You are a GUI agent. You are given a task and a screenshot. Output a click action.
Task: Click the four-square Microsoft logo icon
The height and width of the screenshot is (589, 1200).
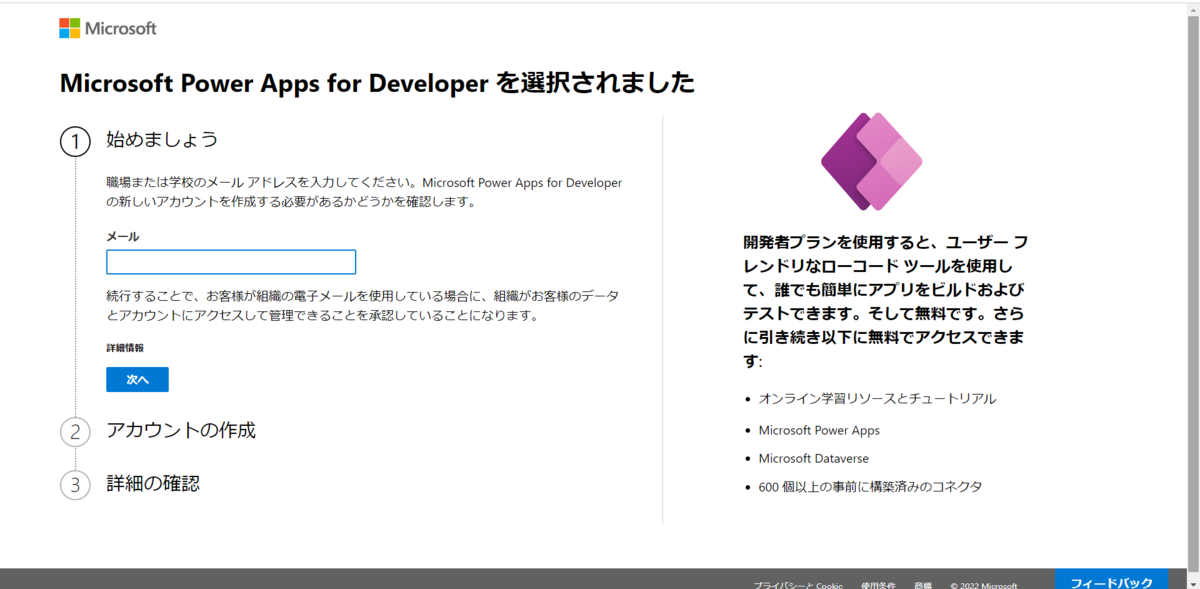(69, 28)
